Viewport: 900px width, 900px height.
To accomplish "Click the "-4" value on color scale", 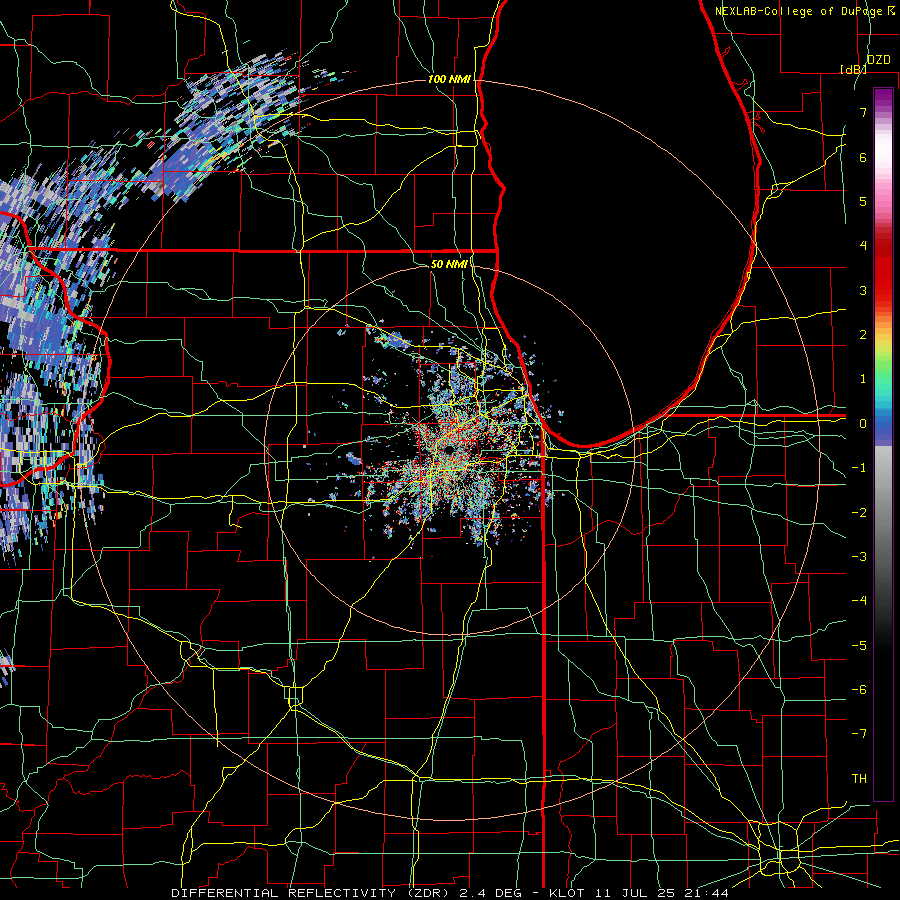I will point(859,601).
